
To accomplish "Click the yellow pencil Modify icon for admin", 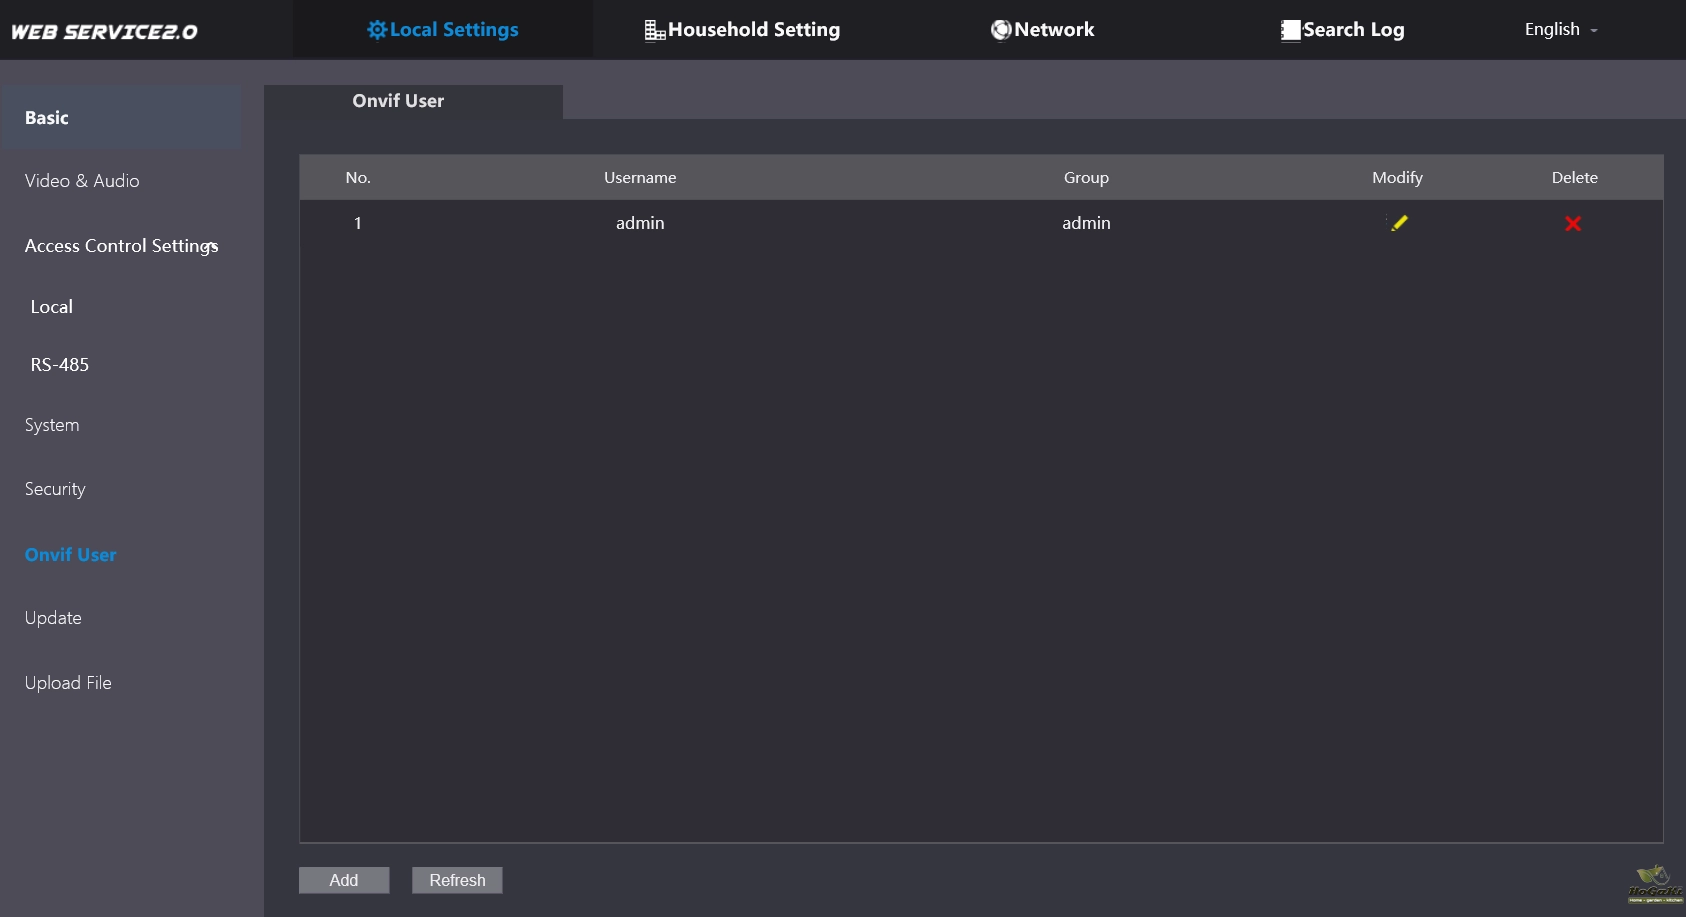I will [1398, 223].
